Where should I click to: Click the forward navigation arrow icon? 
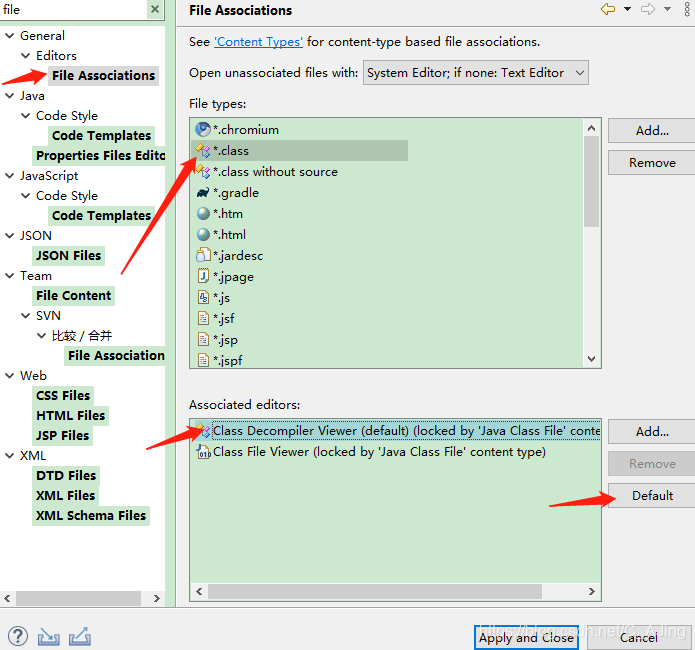(x=648, y=9)
